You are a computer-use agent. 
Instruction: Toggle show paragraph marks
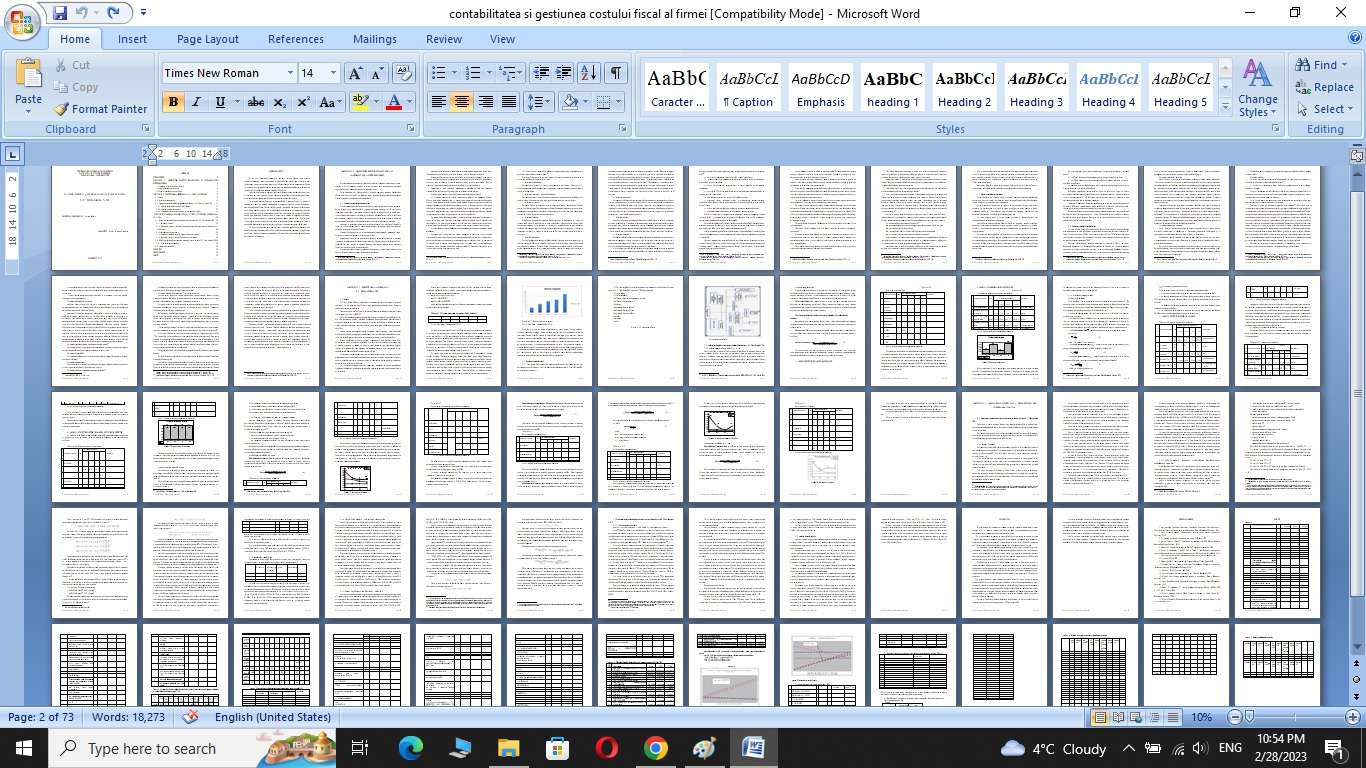click(x=616, y=73)
